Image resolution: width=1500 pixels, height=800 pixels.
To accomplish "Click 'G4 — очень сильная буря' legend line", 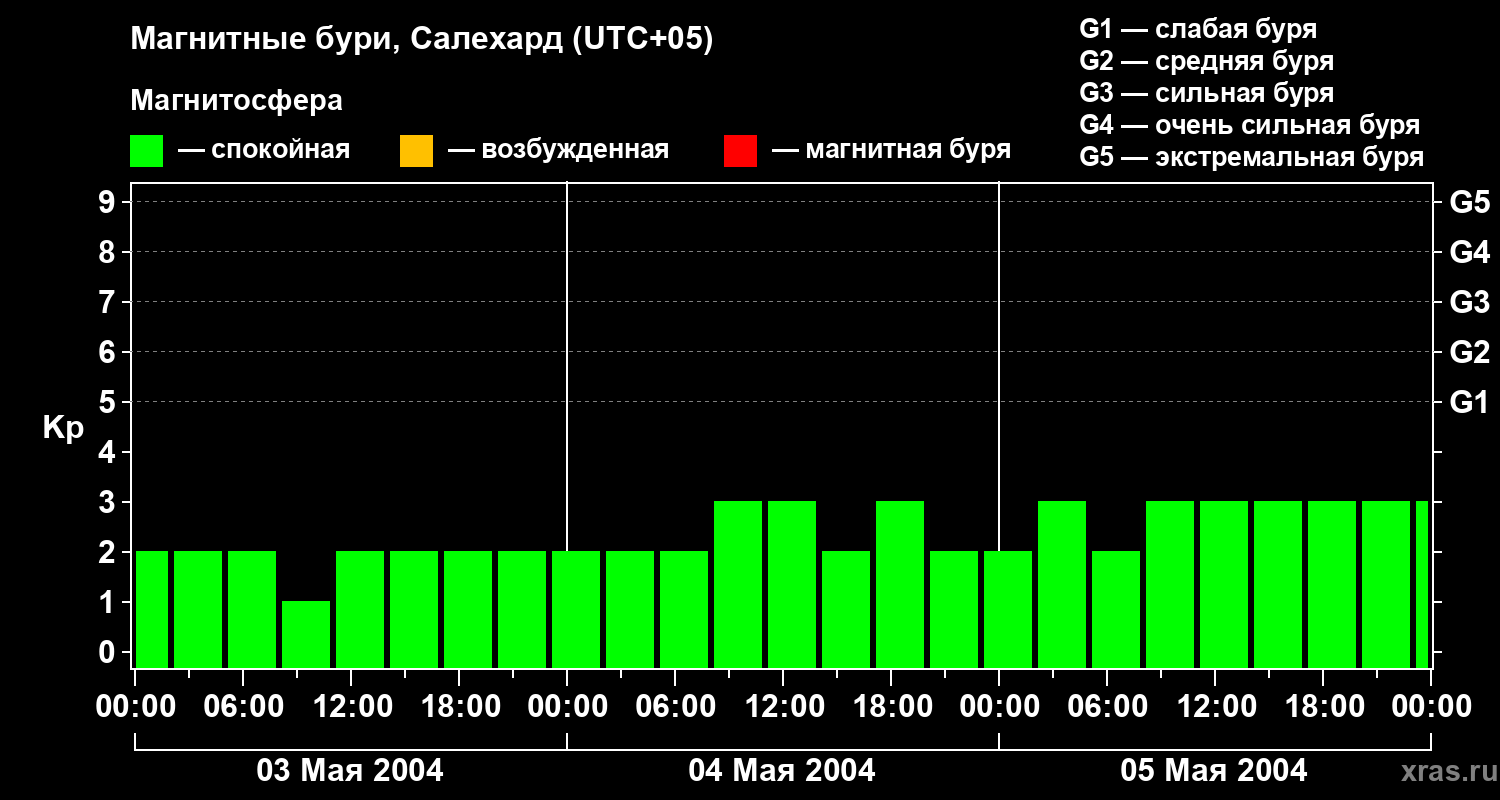I will point(1250,125).
